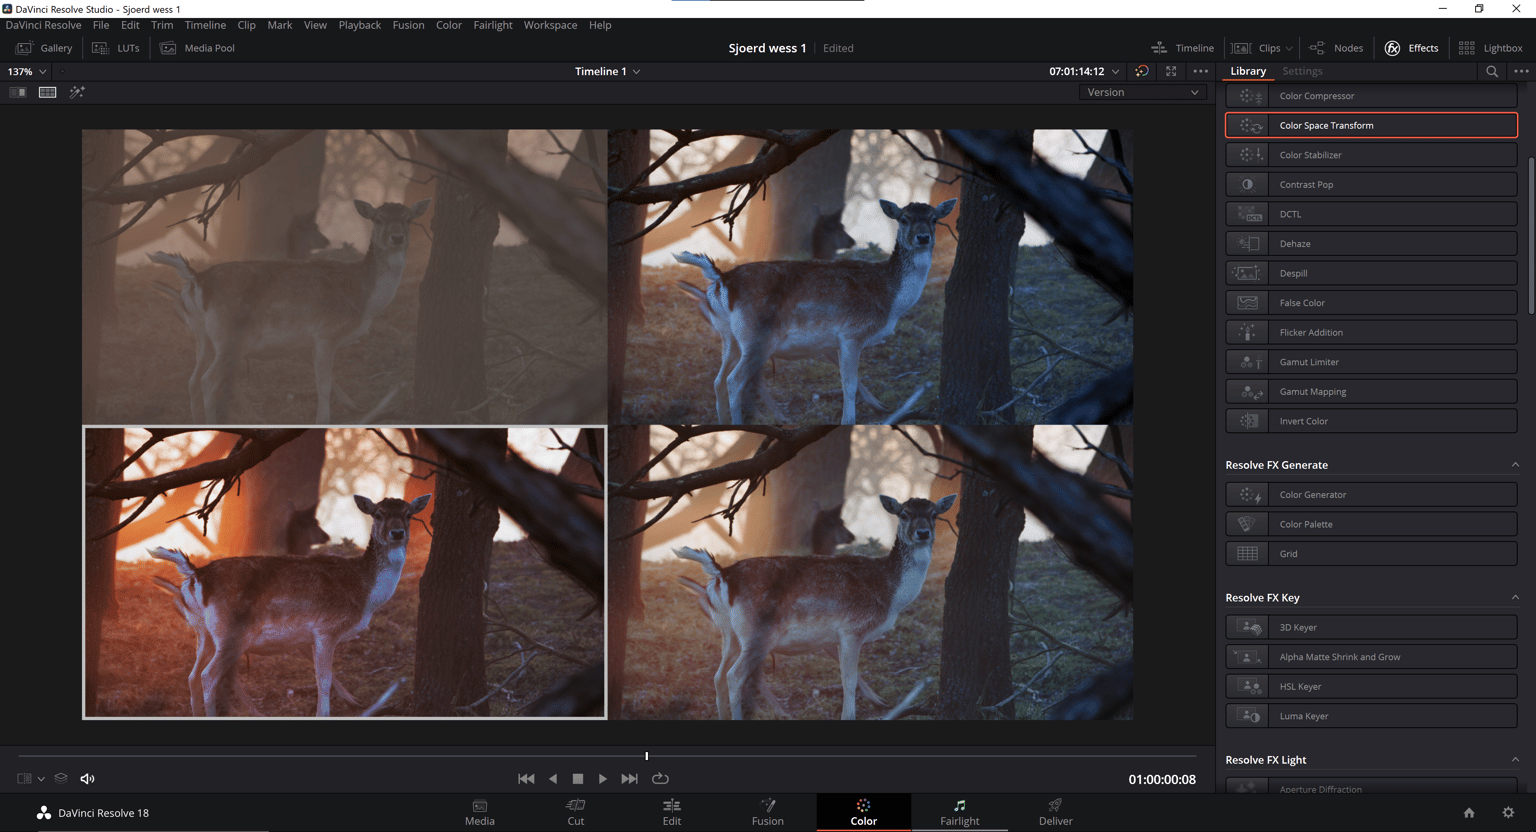This screenshot has height=832, width=1536.
Task: Open the Workspace menu
Action: click(x=550, y=25)
